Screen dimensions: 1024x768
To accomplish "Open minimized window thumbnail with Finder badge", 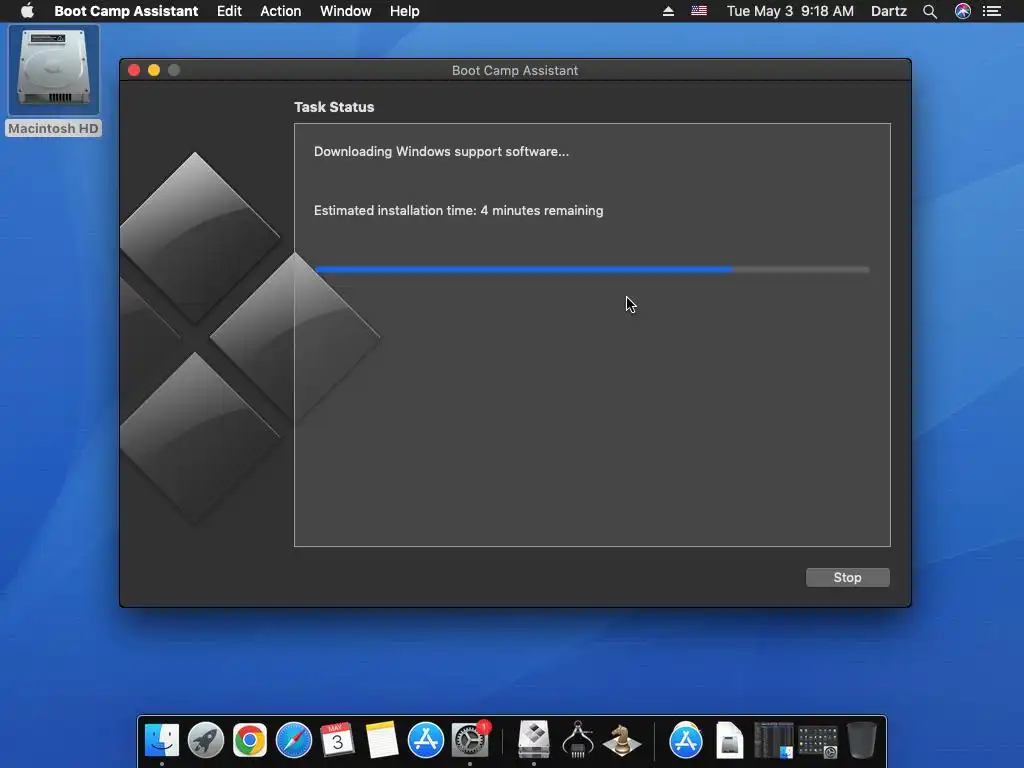I will point(774,740).
